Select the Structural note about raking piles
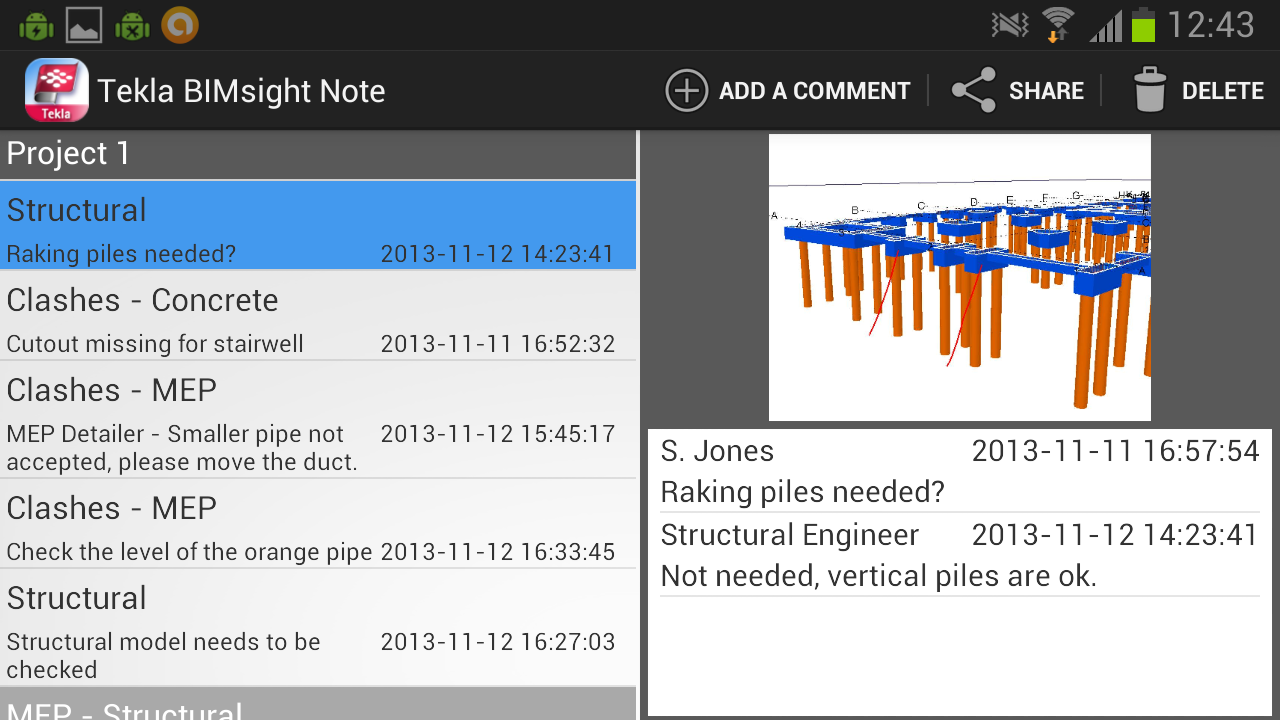The width and height of the screenshot is (1280, 720). point(318,226)
